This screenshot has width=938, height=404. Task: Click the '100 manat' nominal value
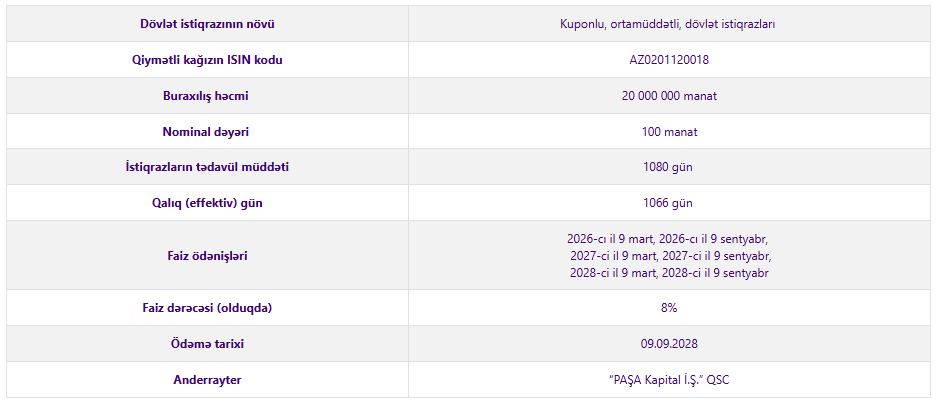669,132
